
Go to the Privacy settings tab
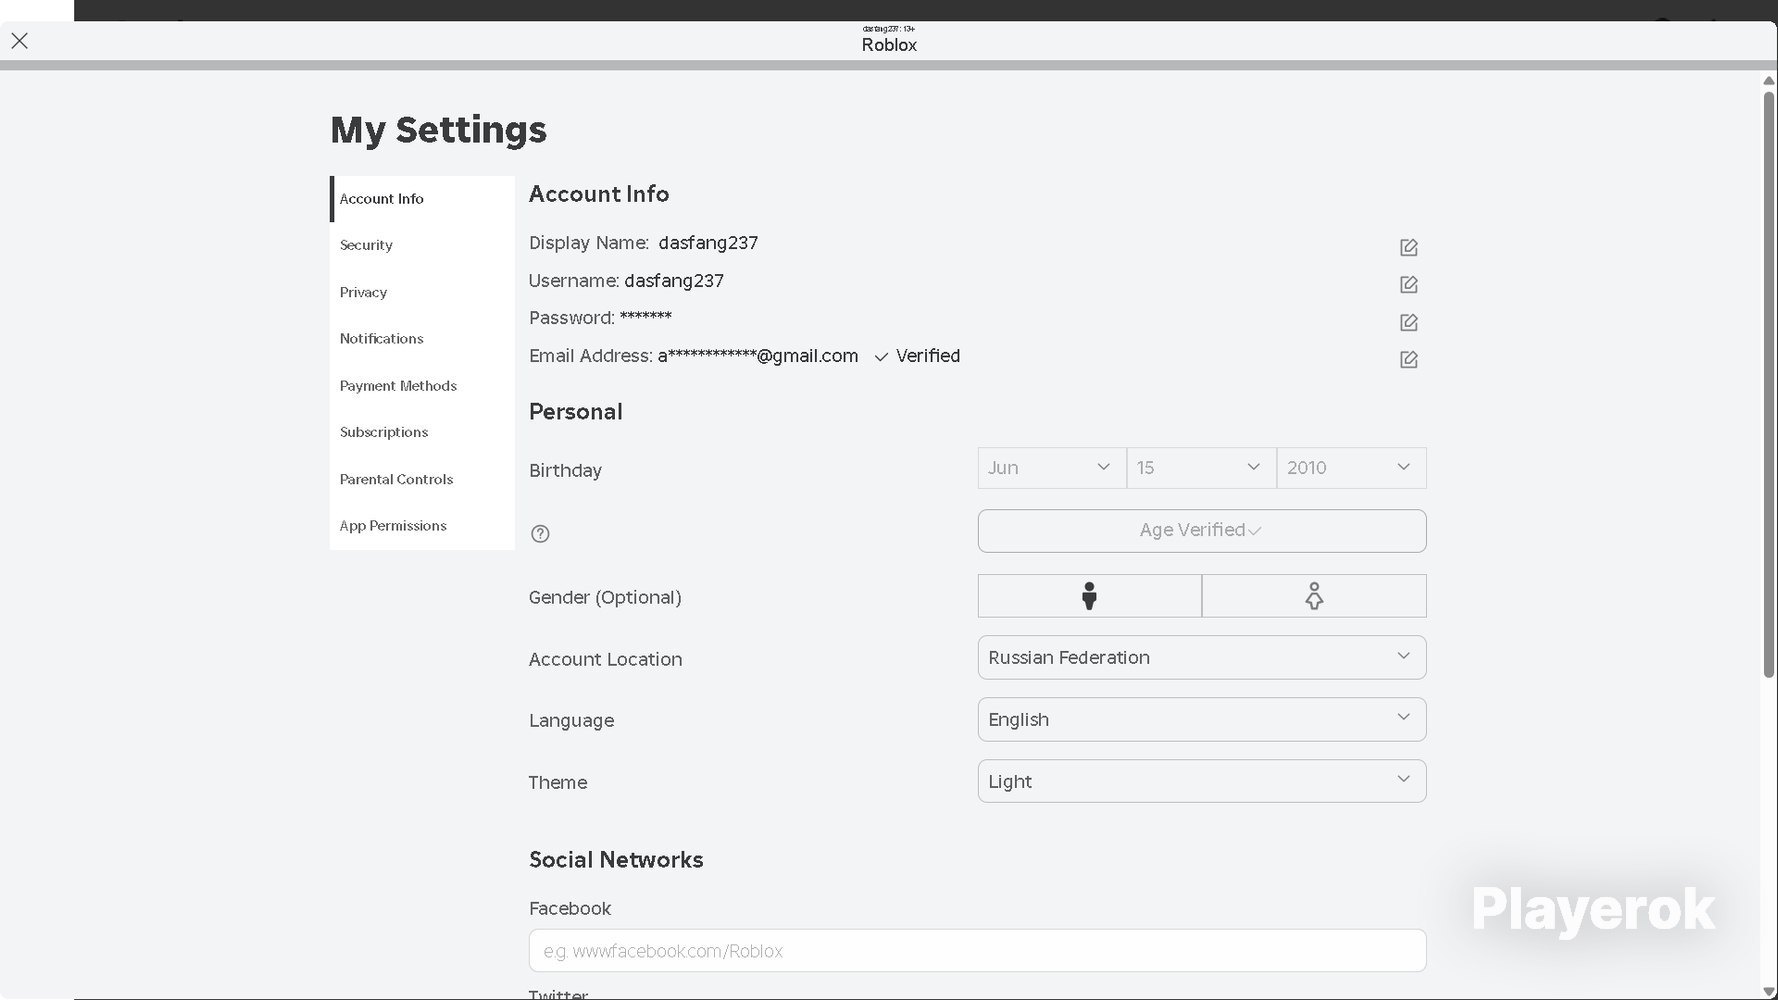click(x=422, y=292)
